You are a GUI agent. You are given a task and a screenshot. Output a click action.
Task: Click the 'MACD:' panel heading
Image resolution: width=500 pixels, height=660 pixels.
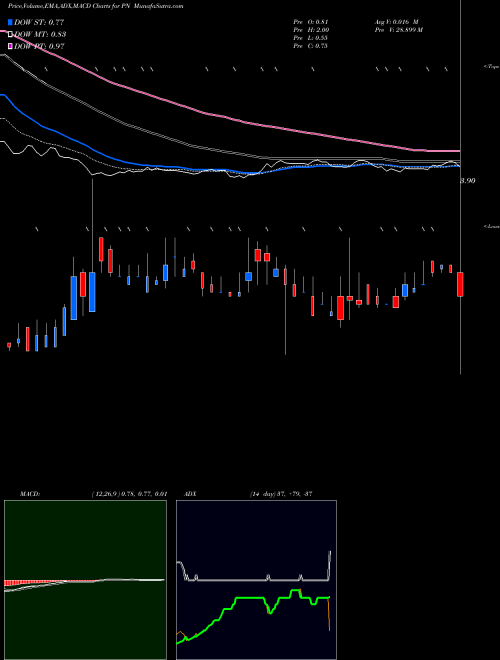click(30, 493)
